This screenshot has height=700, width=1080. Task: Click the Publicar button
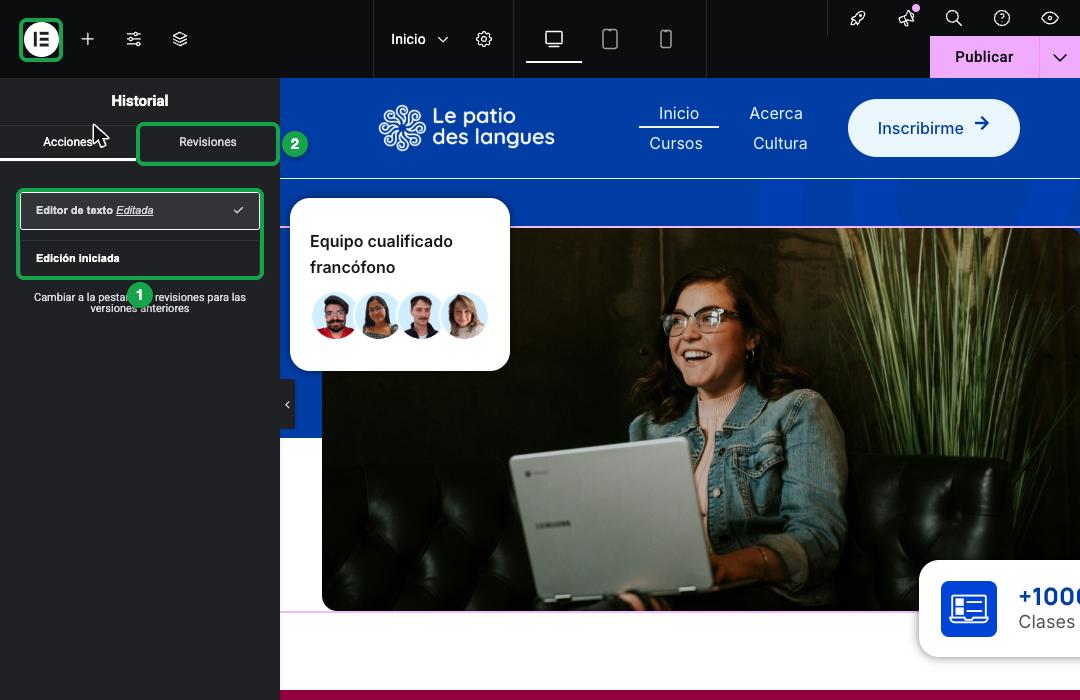pyautogui.click(x=984, y=57)
